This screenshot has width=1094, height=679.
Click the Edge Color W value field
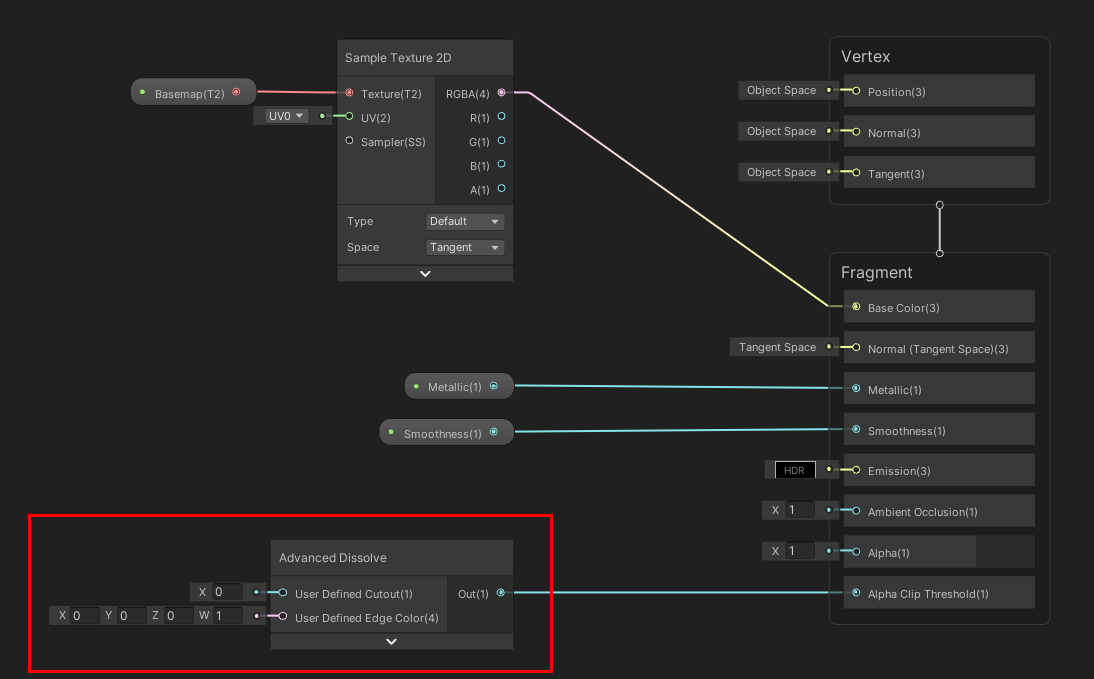coord(228,616)
